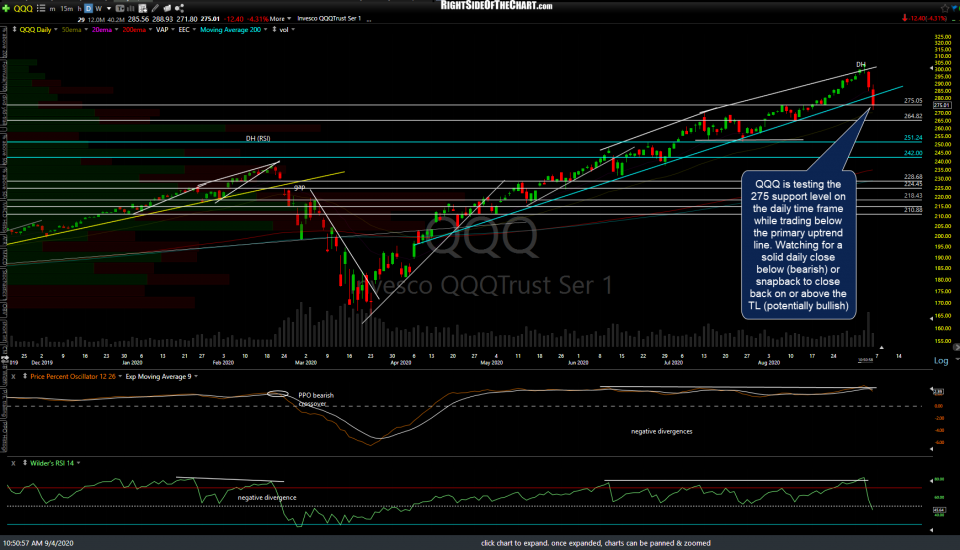Click the share chart icon
960x550 pixels.
click(x=179, y=8)
